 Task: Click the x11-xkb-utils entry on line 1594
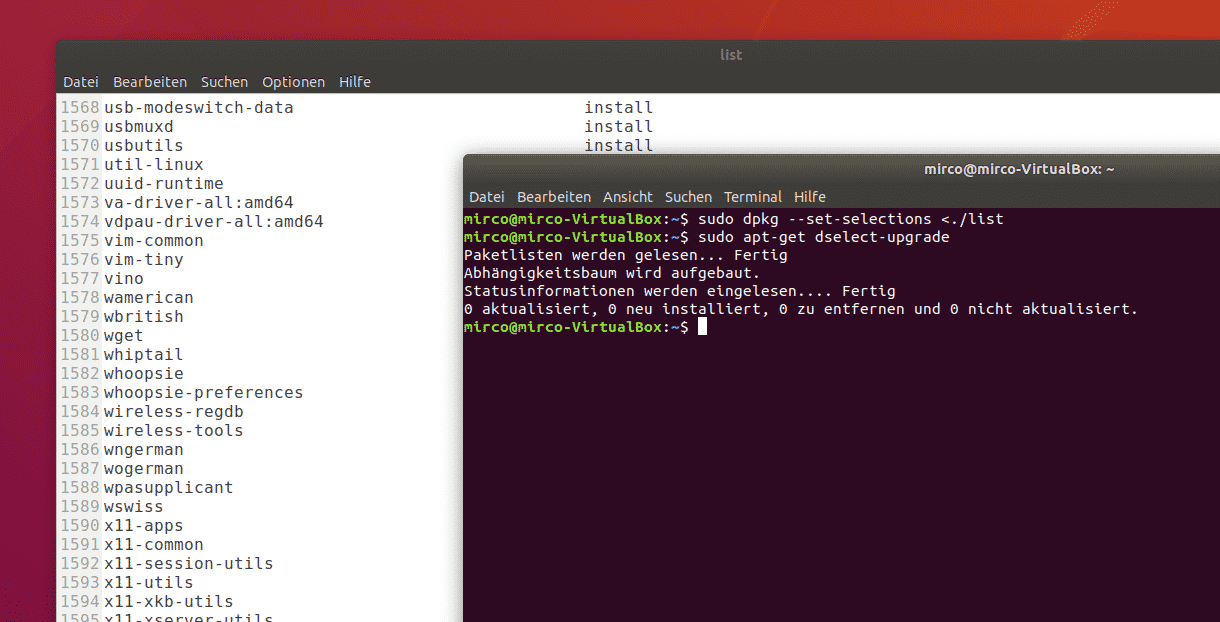(x=168, y=601)
